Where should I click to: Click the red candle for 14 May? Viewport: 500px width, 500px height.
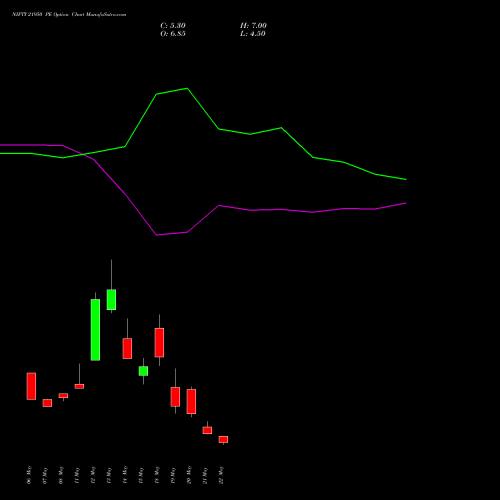(x=127, y=348)
